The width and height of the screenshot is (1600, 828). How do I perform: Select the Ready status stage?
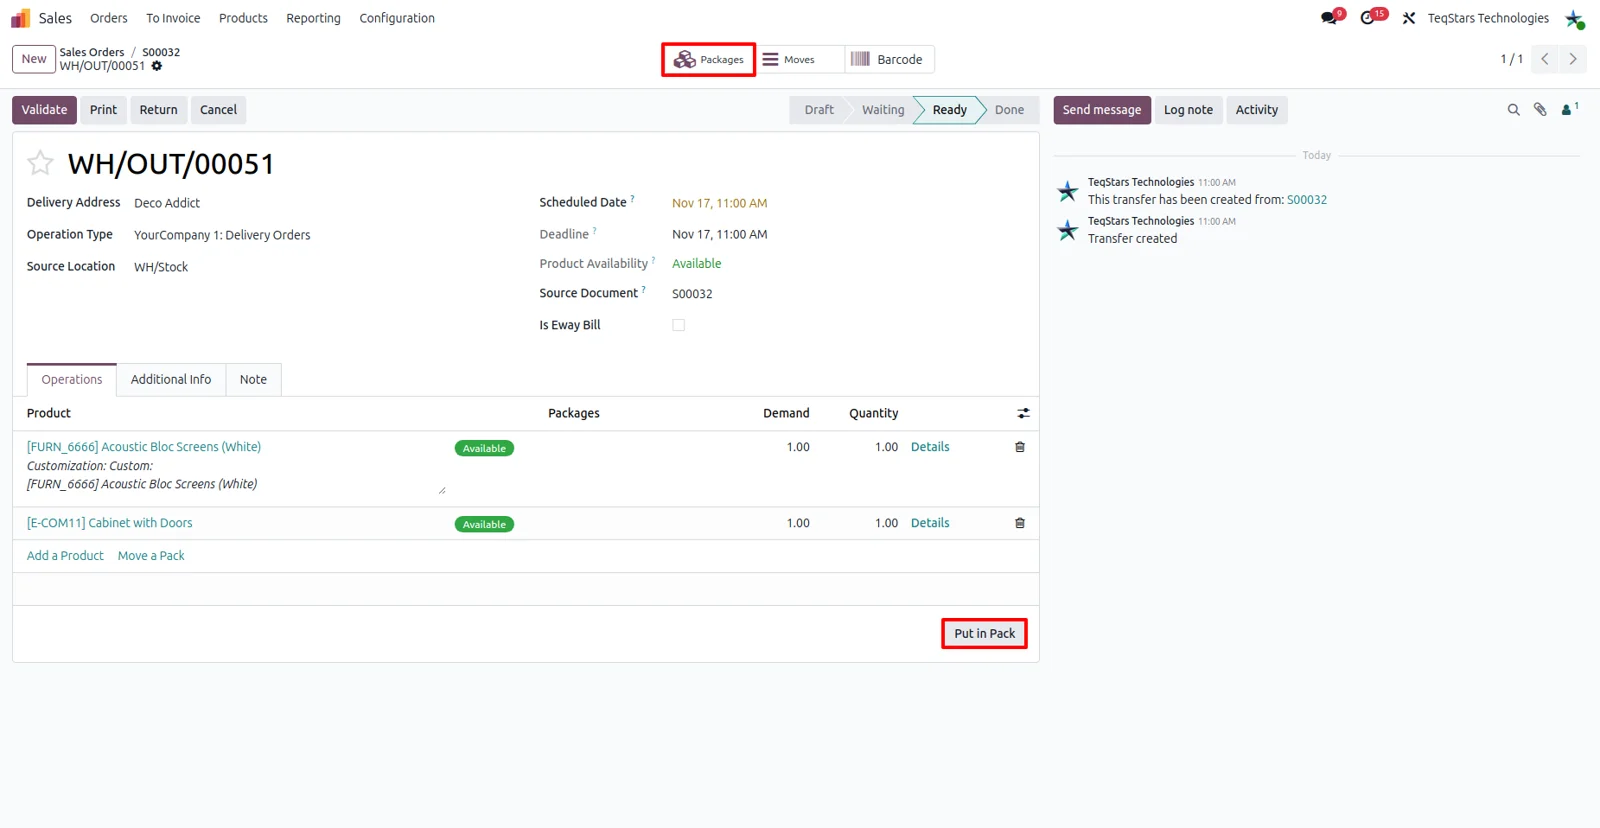click(950, 110)
